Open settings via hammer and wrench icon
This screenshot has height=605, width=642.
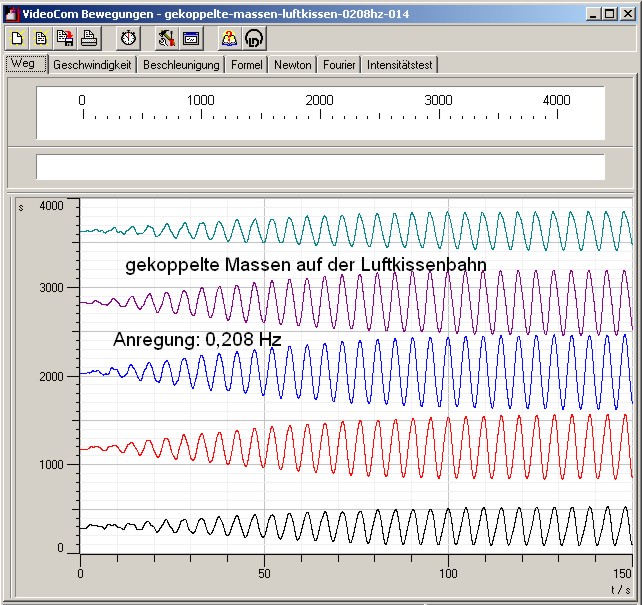click(167, 39)
